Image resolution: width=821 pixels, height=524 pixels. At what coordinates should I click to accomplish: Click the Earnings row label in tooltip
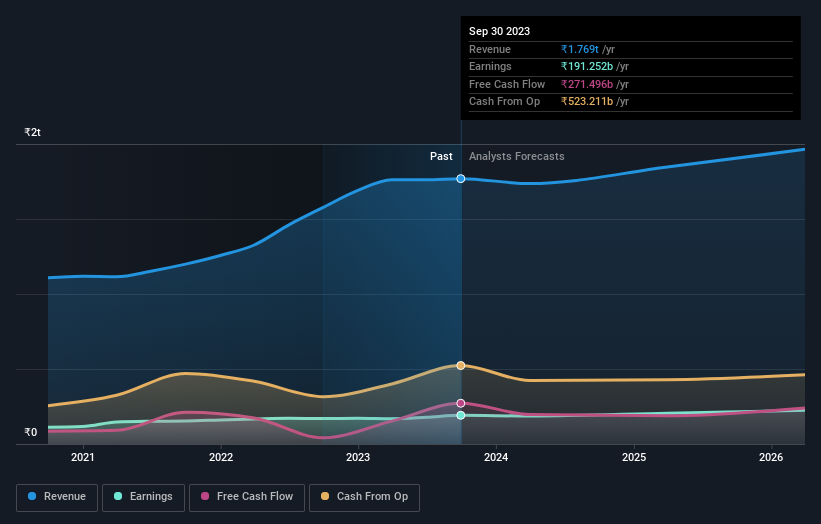[x=490, y=66]
